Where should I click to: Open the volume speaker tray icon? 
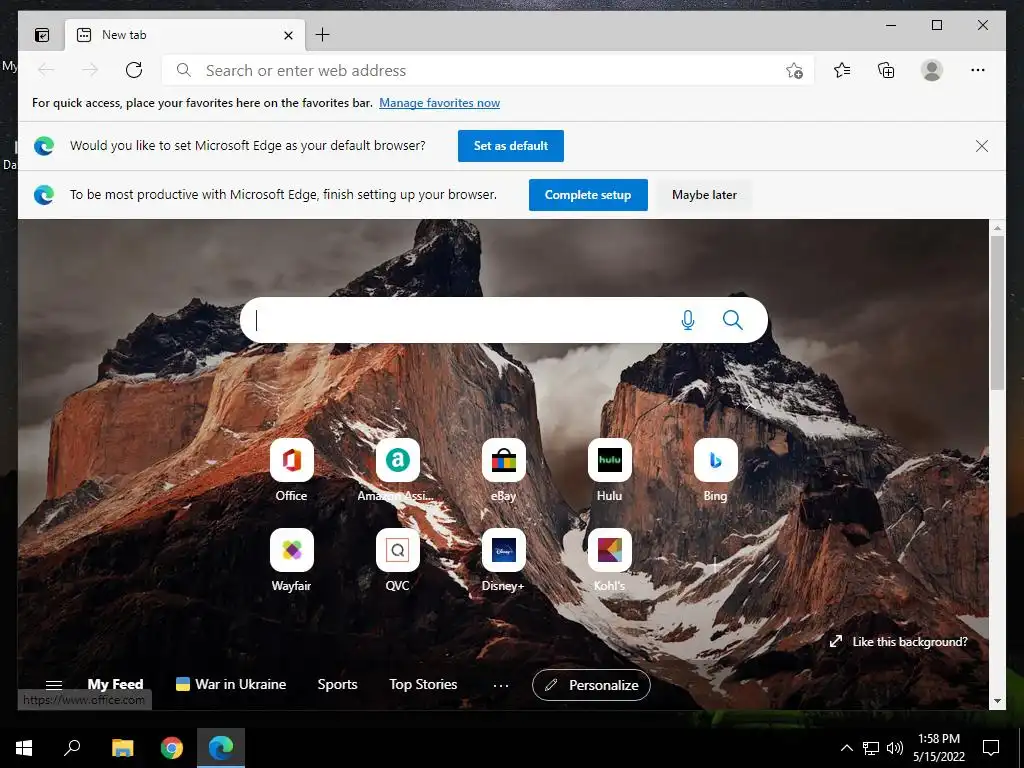[895, 748]
